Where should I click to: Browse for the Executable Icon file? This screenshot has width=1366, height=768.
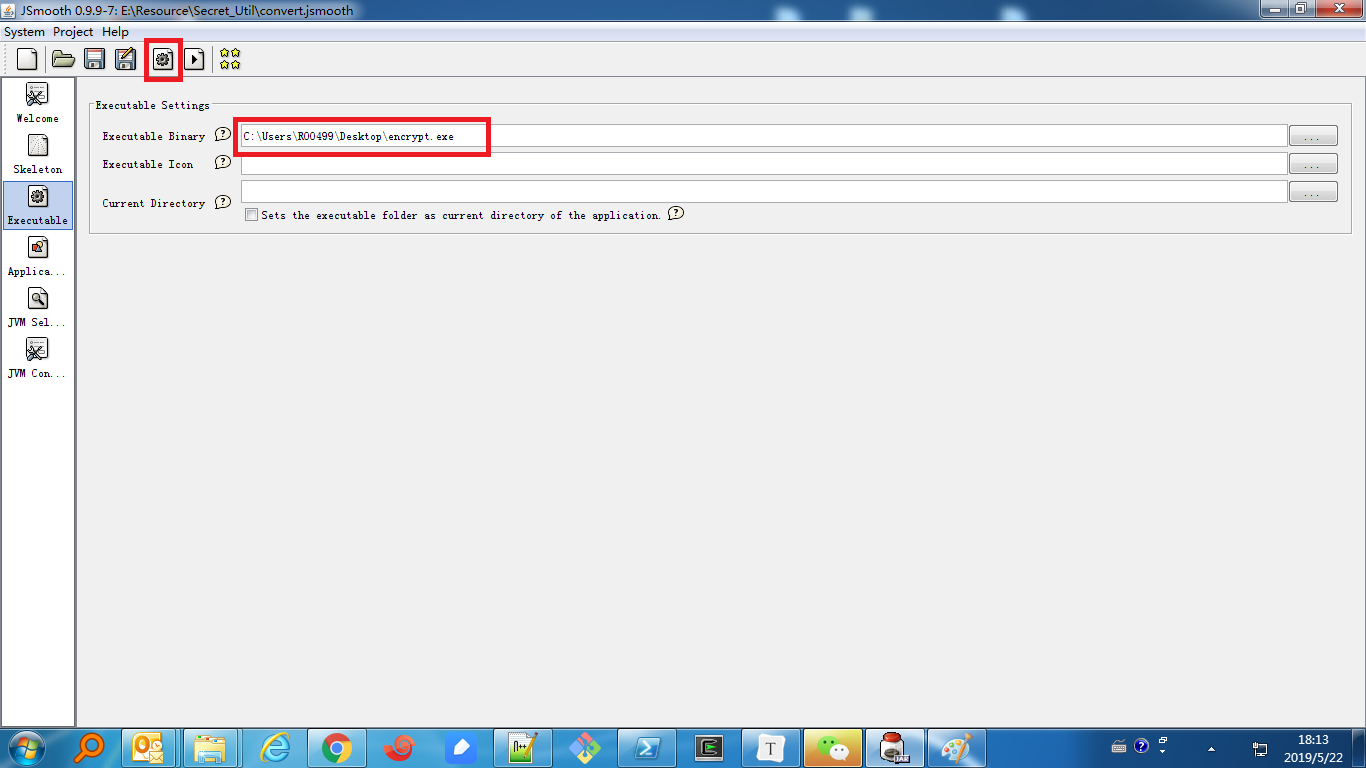click(x=1313, y=164)
